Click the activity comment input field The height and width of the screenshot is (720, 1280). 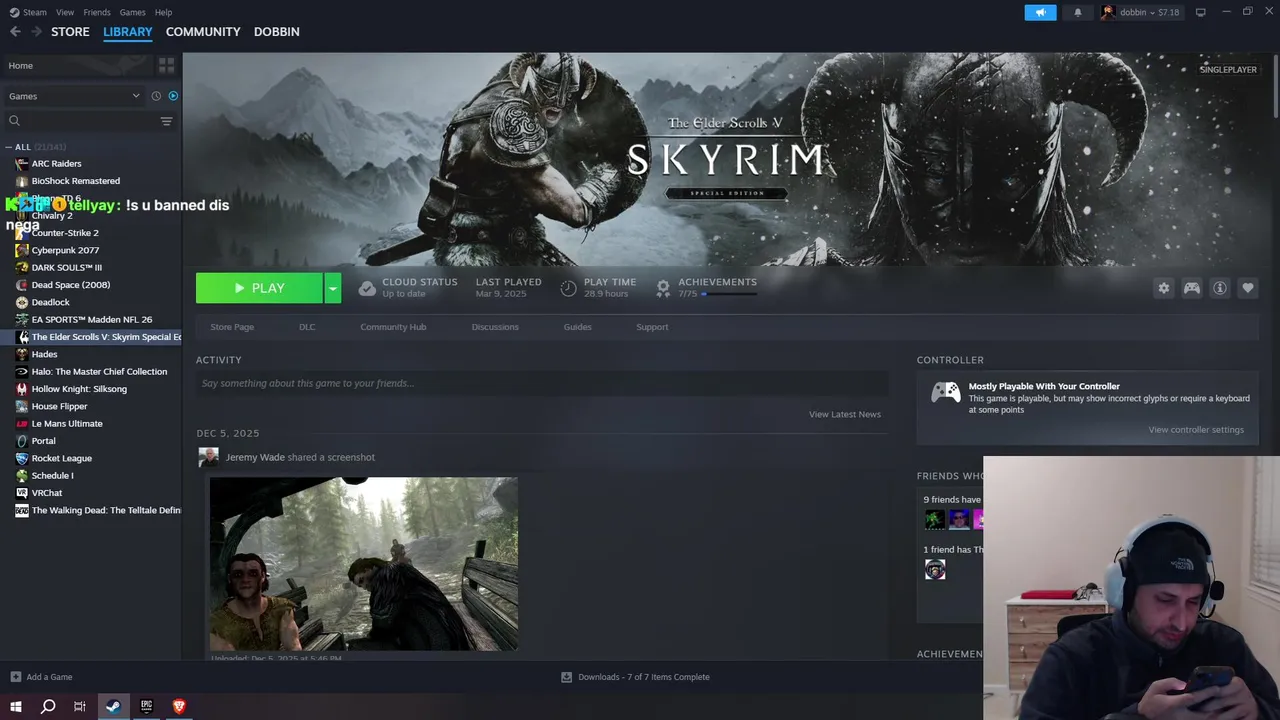[x=542, y=383]
